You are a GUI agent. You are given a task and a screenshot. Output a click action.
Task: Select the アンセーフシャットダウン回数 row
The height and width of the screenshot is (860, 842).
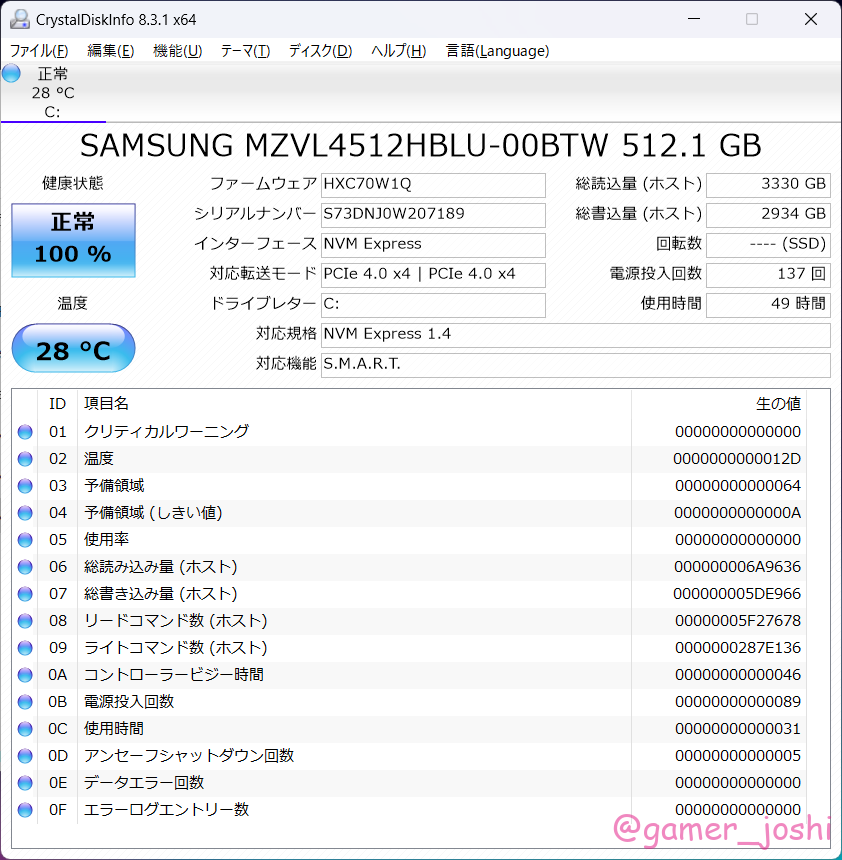409,755
